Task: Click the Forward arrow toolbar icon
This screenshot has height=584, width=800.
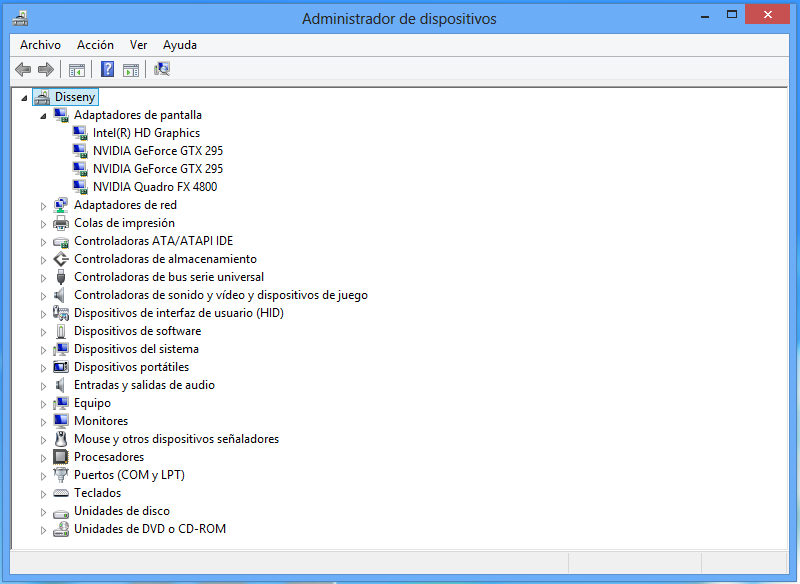Action: 46,69
